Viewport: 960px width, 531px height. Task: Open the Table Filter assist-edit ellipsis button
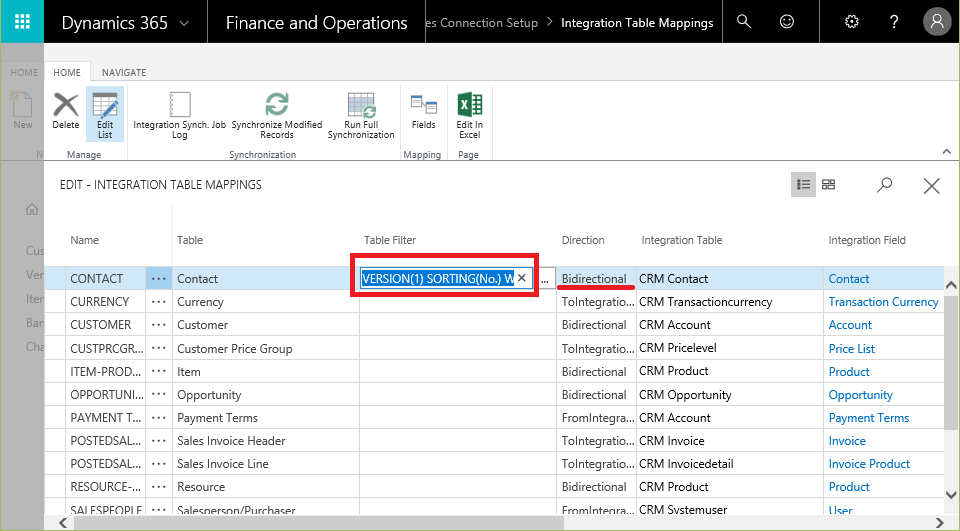pyautogui.click(x=545, y=279)
